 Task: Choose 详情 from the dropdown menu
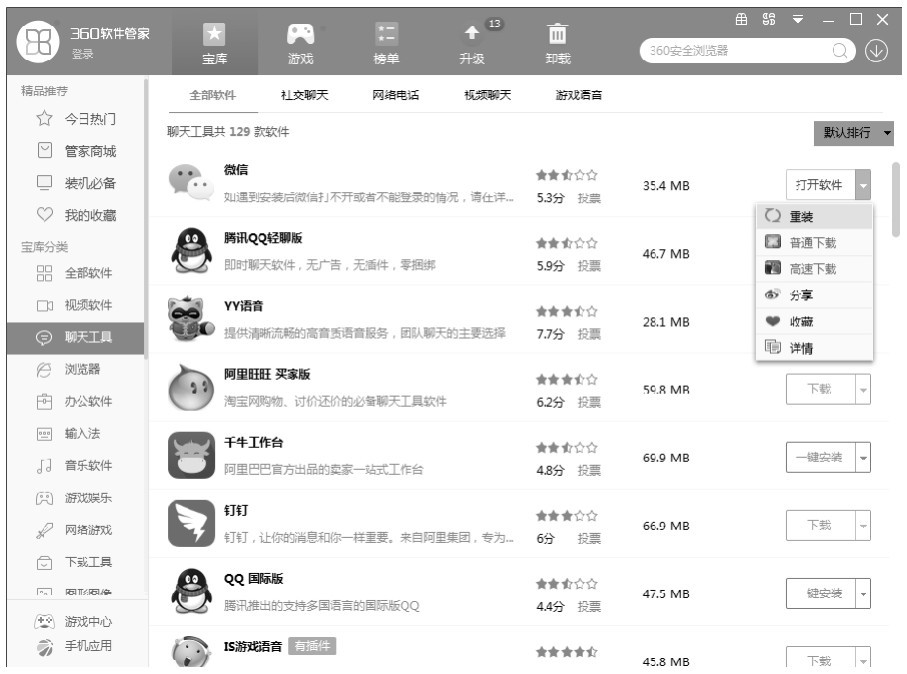(814, 348)
